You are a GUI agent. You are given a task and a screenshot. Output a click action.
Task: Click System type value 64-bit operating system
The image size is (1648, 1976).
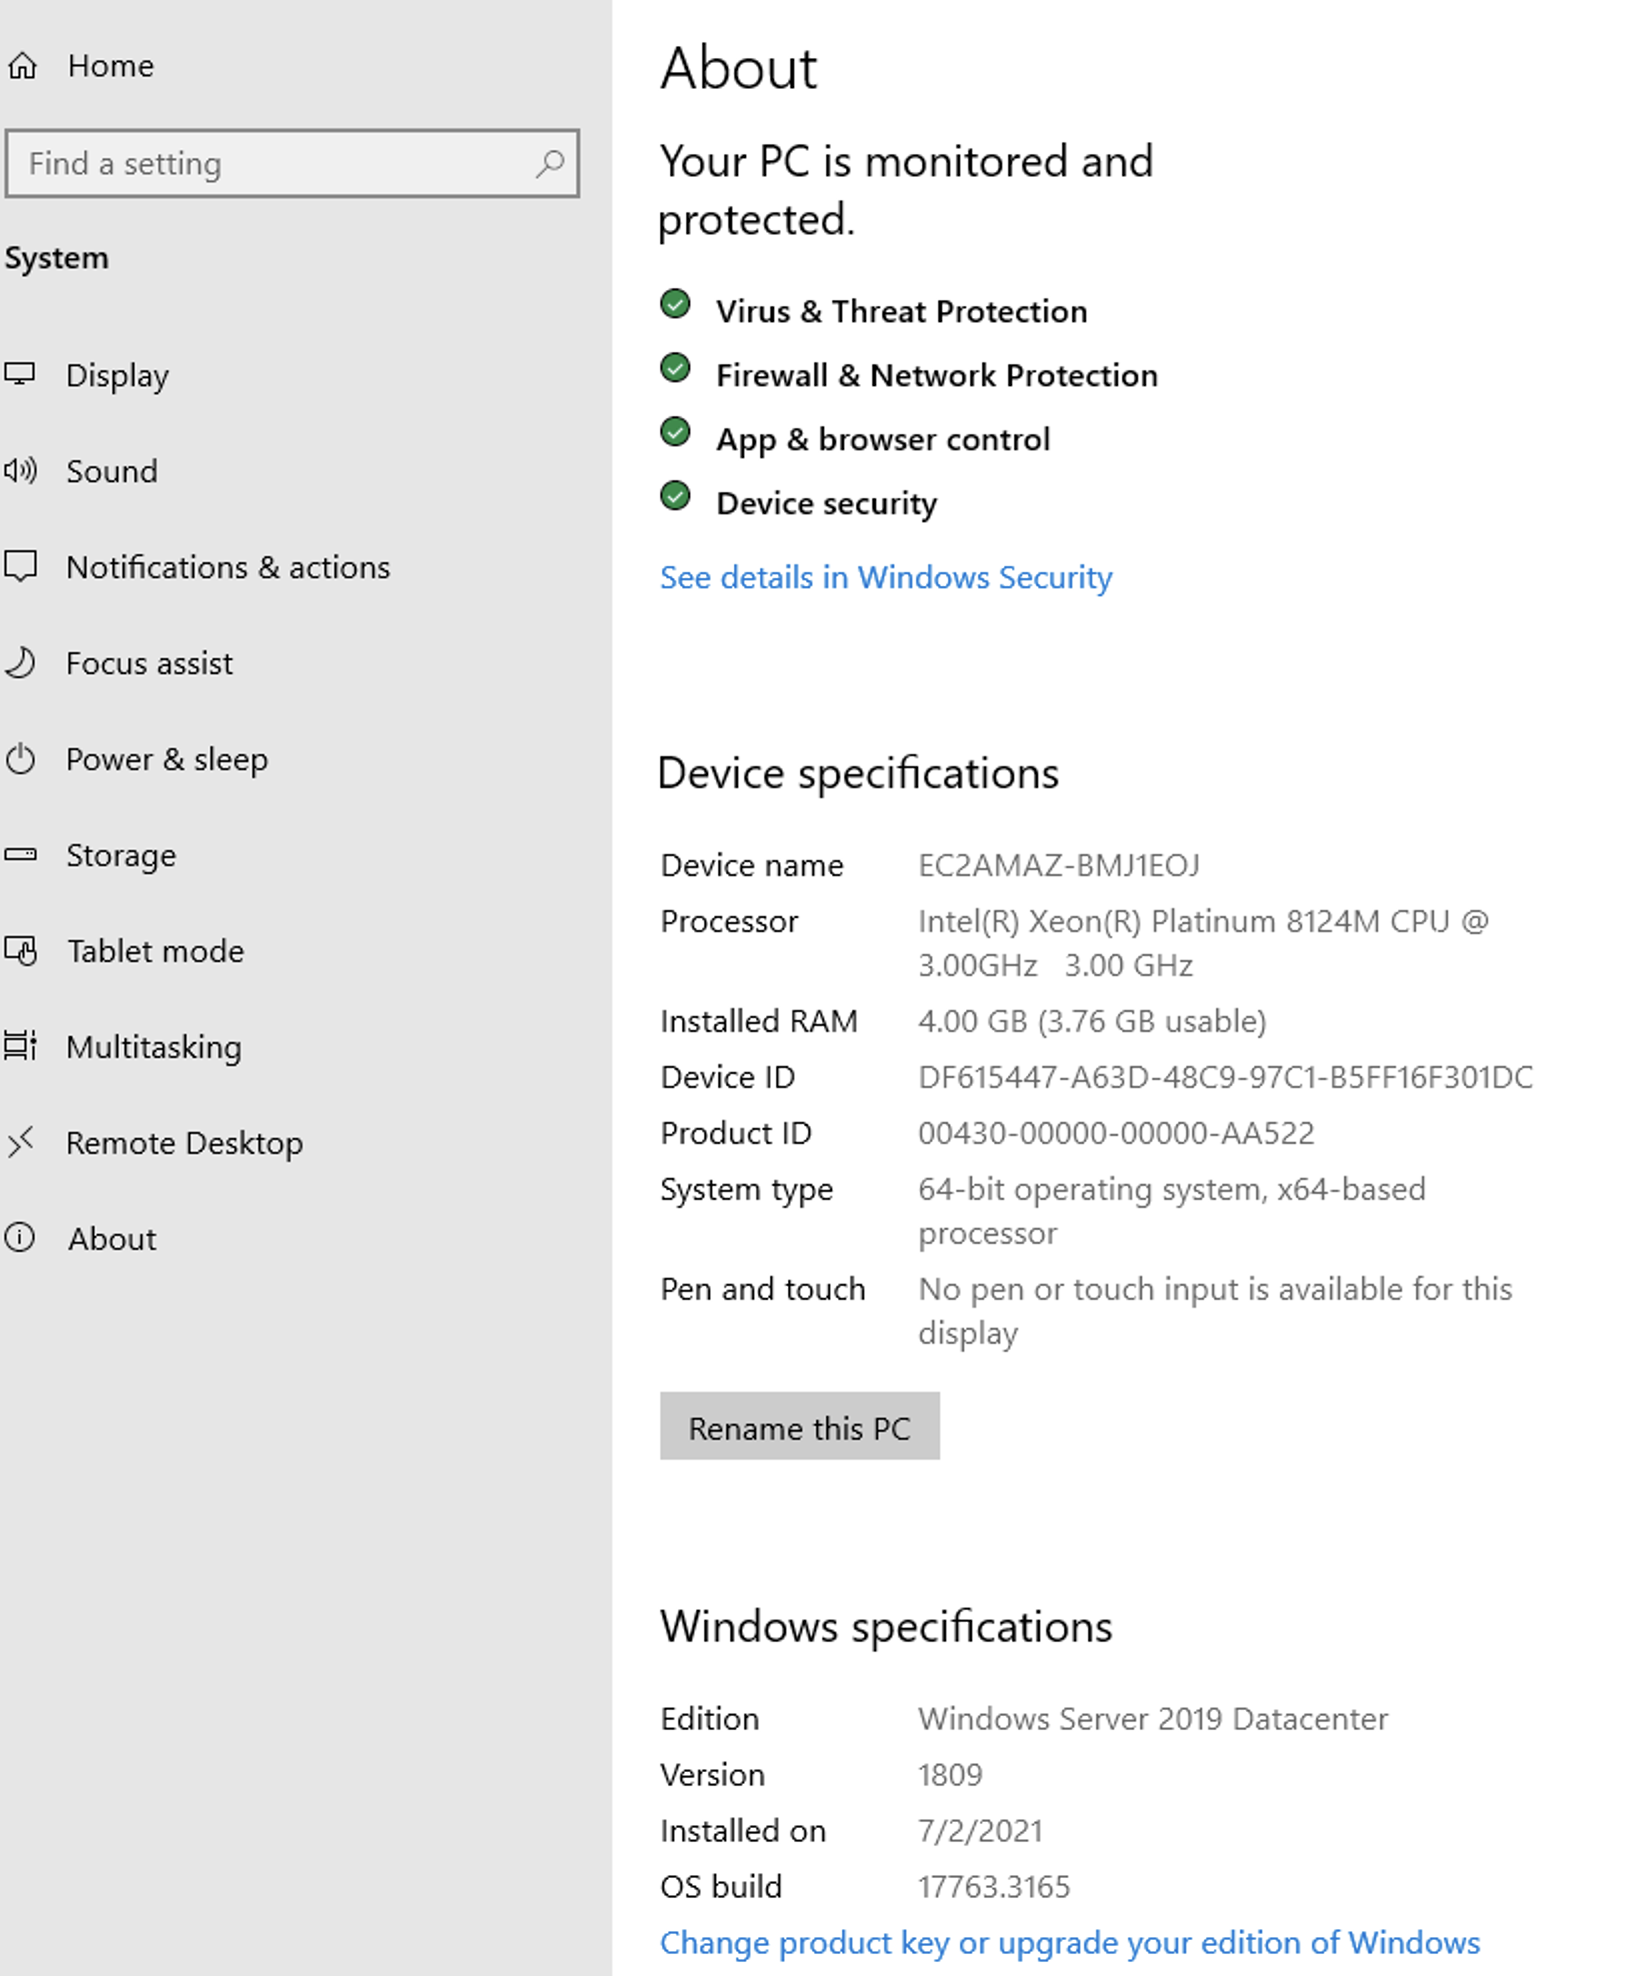click(x=1172, y=1211)
